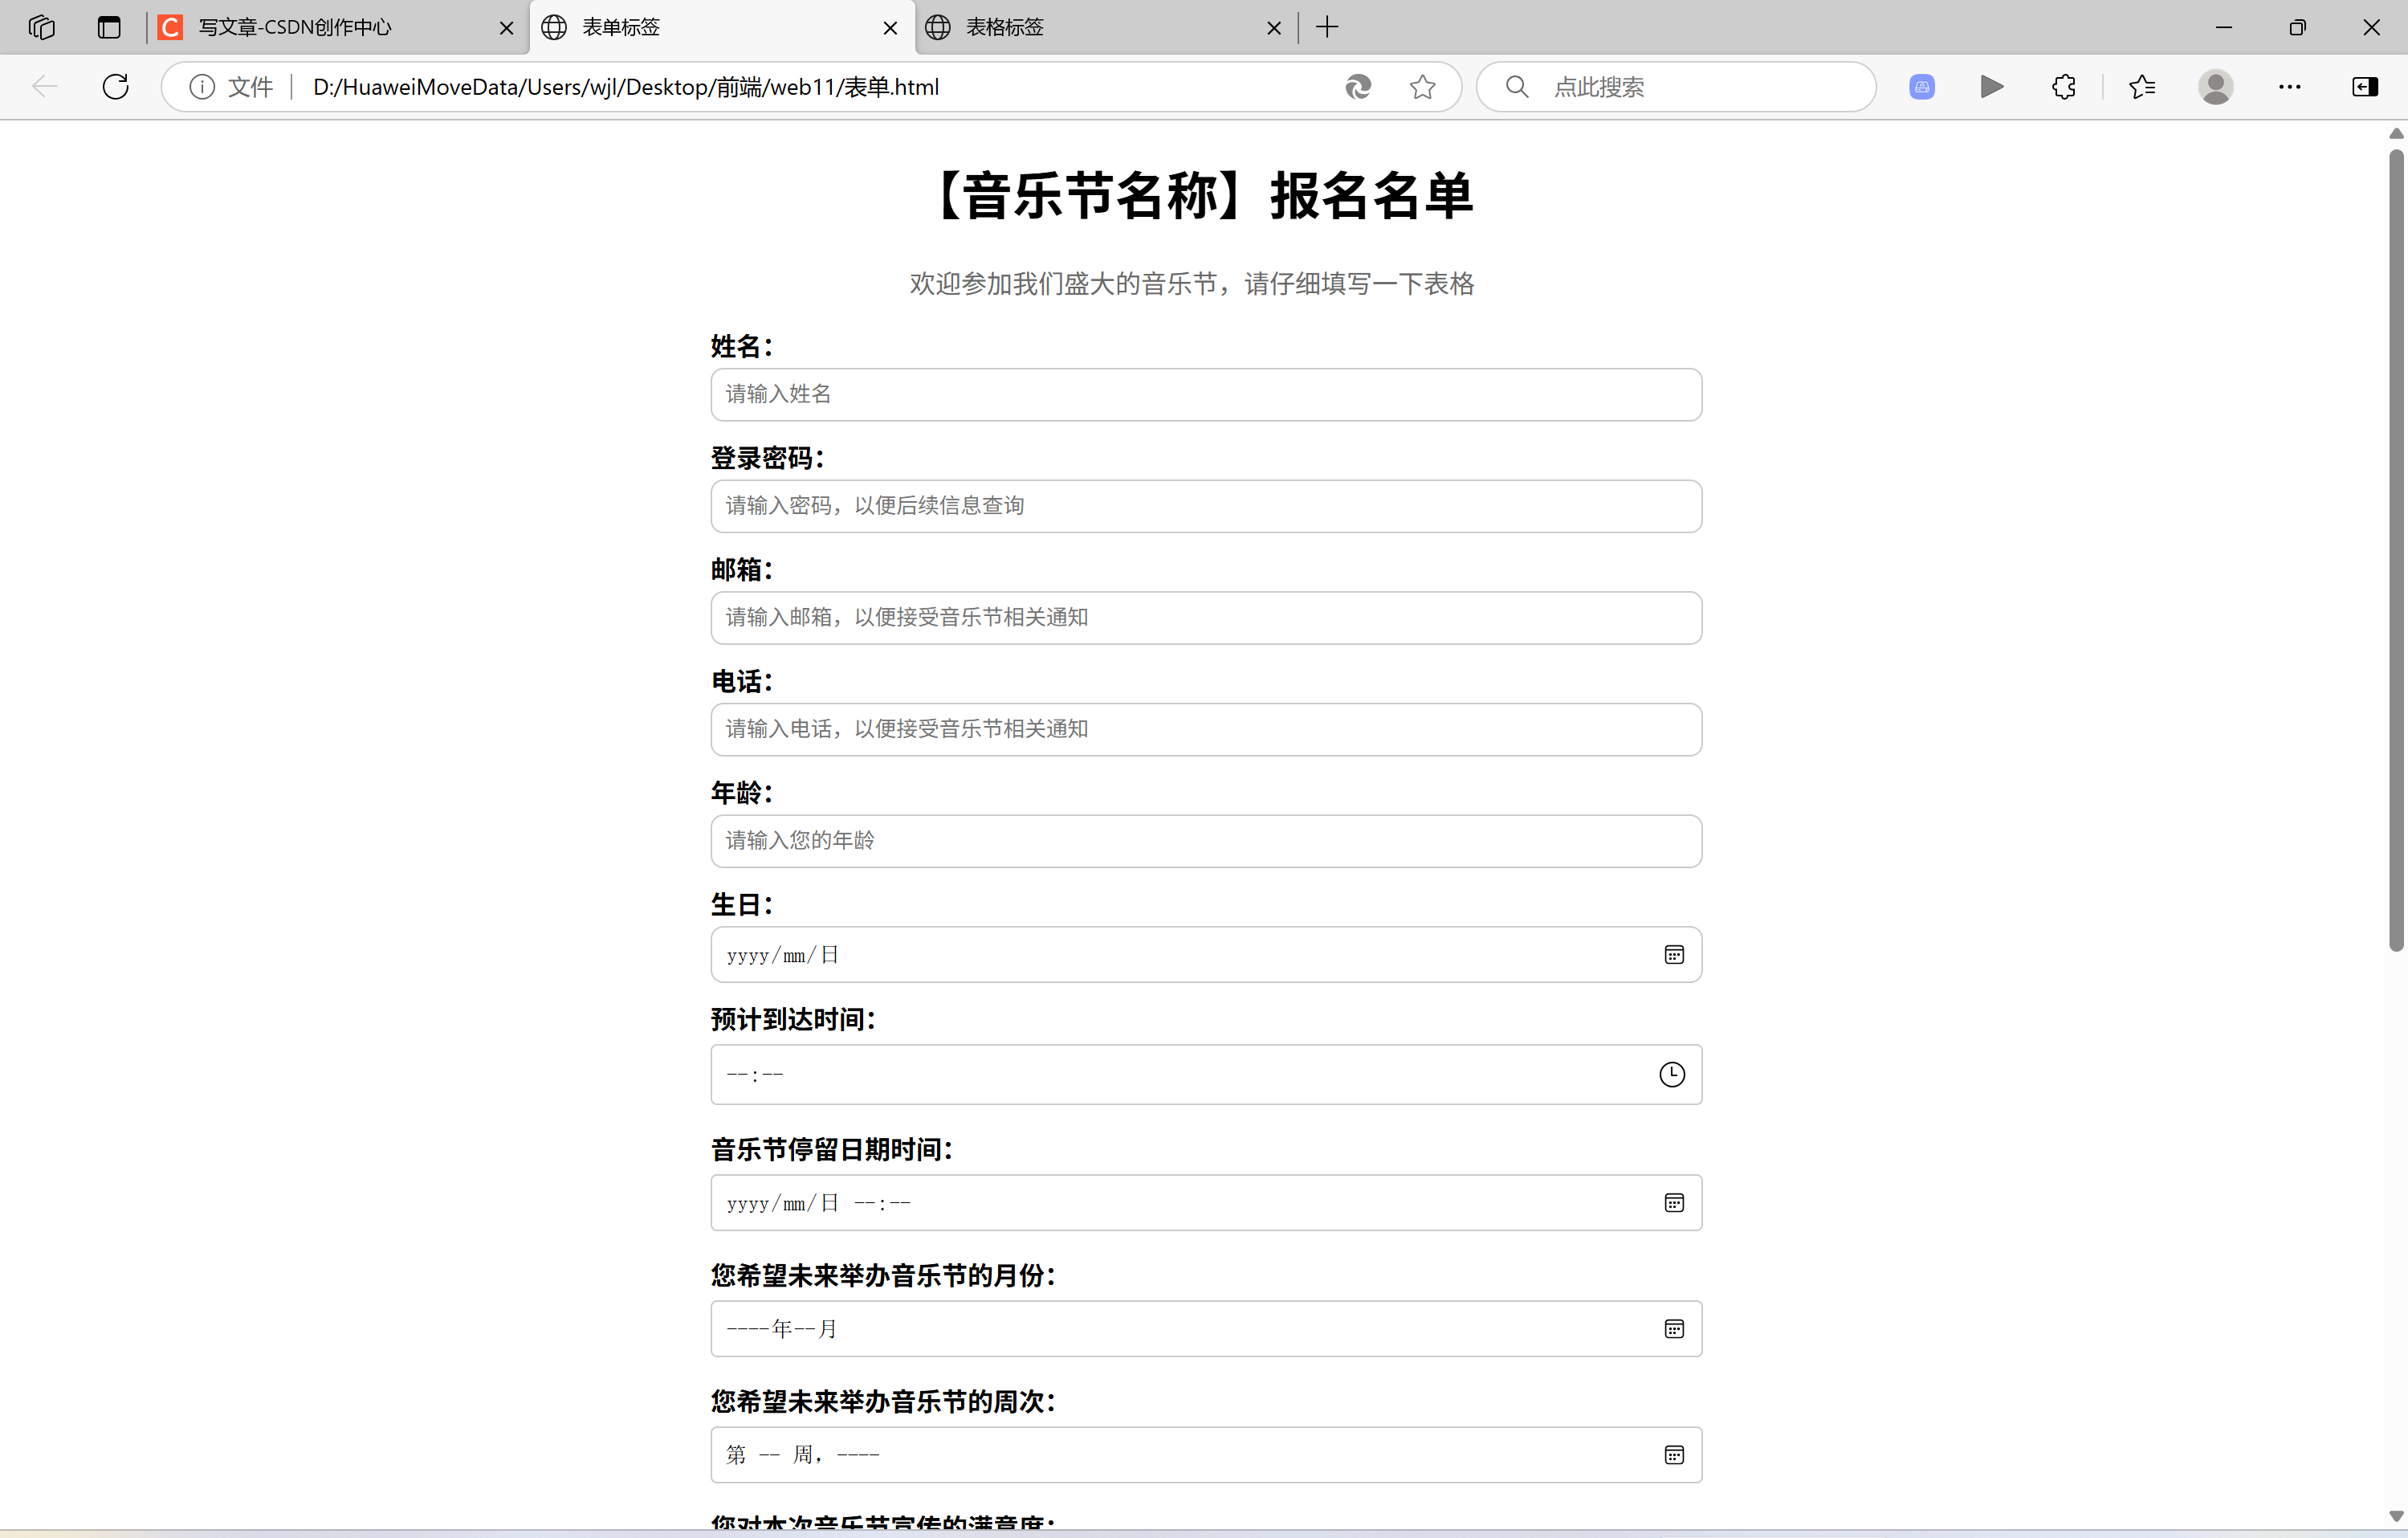The image size is (2408, 1538).
Task: Open the favorites list icon
Action: coord(2141,87)
